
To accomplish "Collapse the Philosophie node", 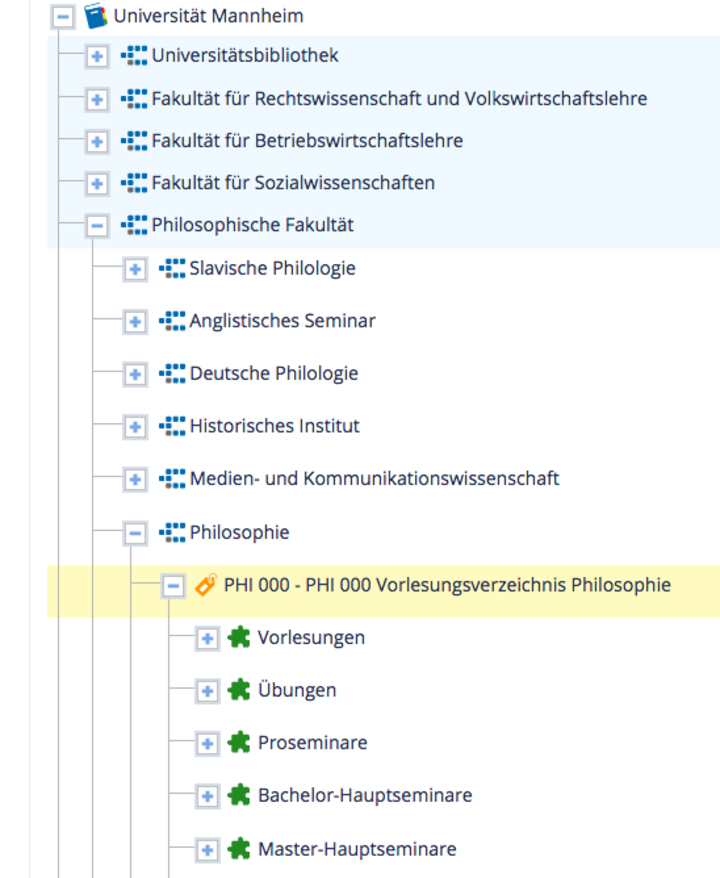I will pos(135,533).
